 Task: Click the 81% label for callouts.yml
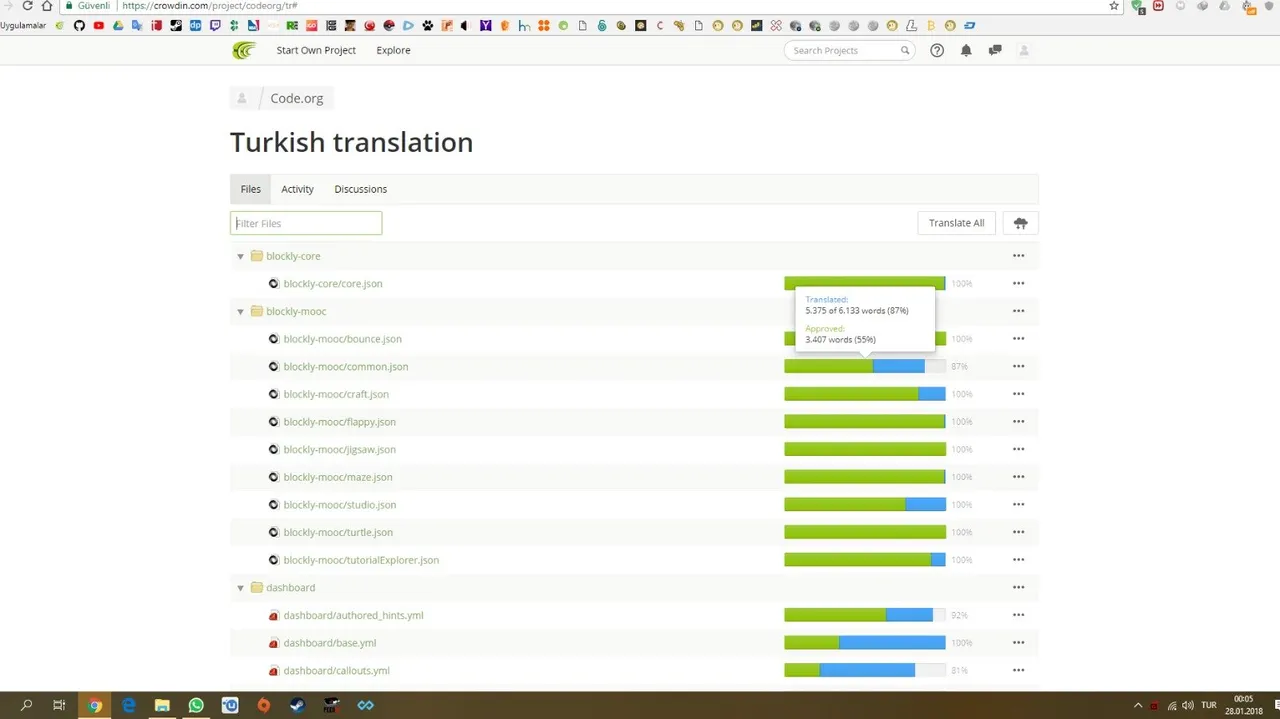tap(960, 671)
